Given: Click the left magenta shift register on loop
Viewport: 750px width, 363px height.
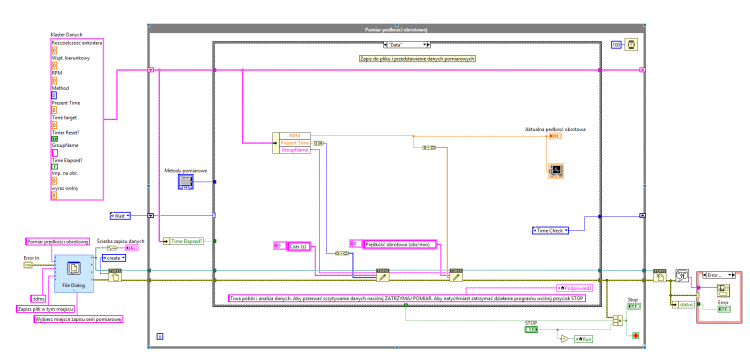Looking at the screenshot, I should point(151,70).
